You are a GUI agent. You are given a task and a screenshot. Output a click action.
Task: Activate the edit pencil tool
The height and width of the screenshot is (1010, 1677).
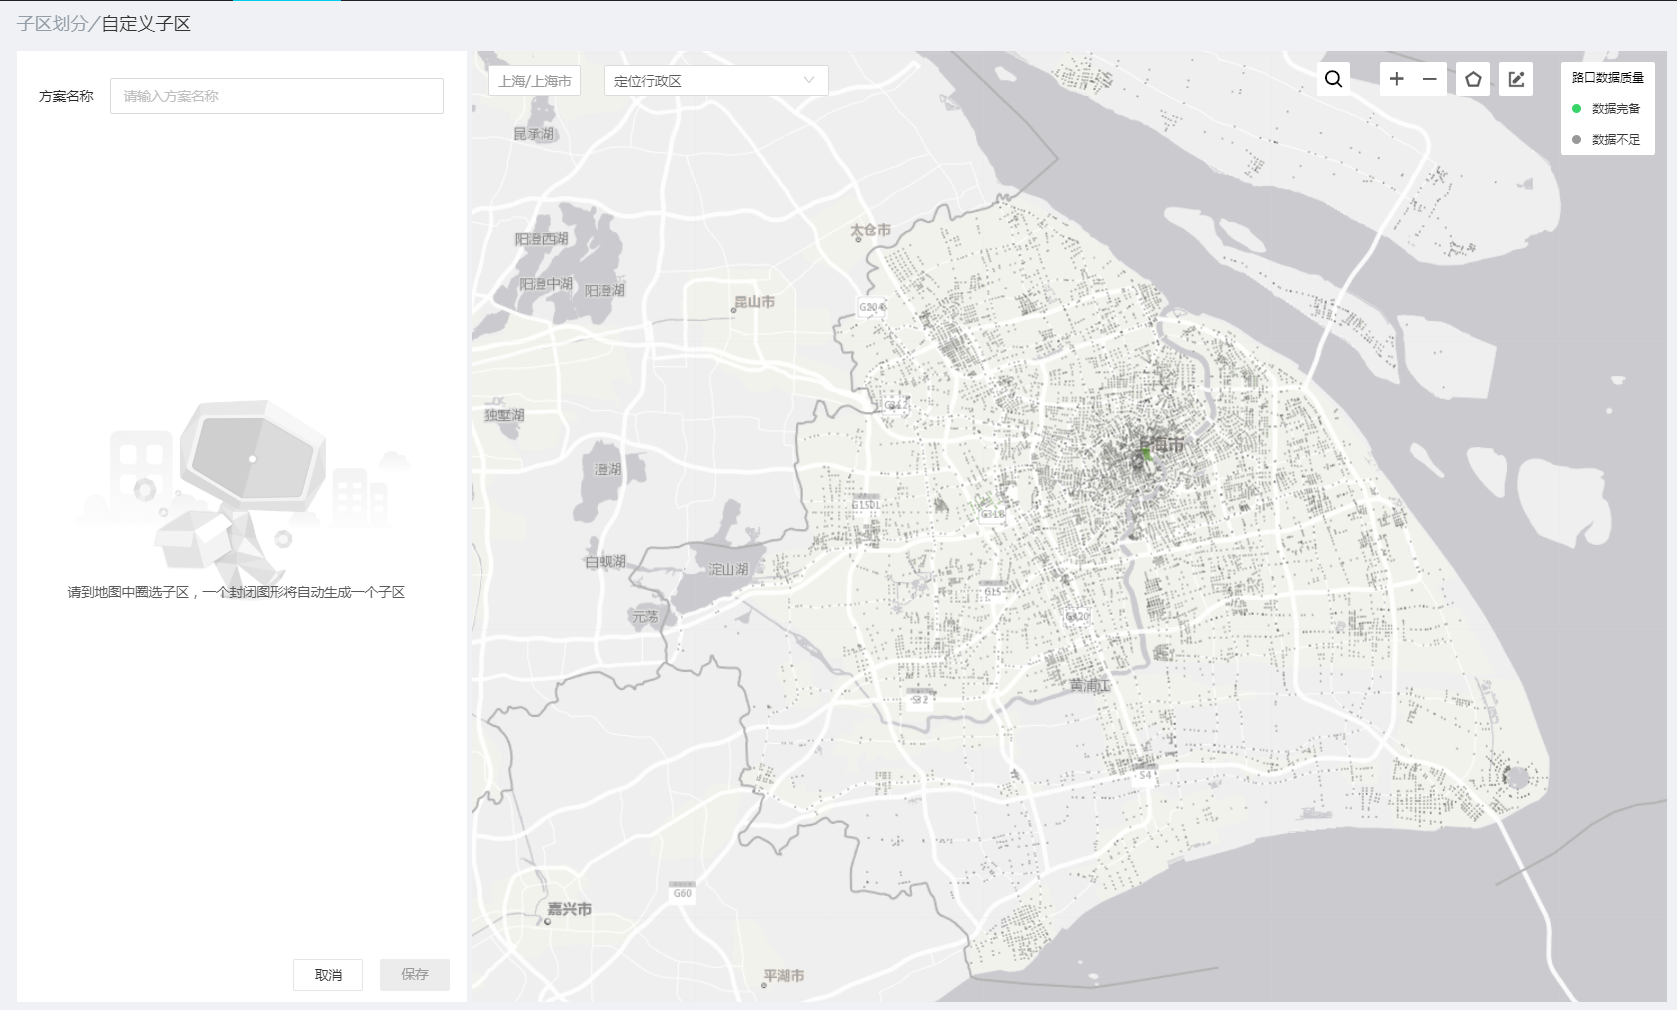pos(1516,79)
